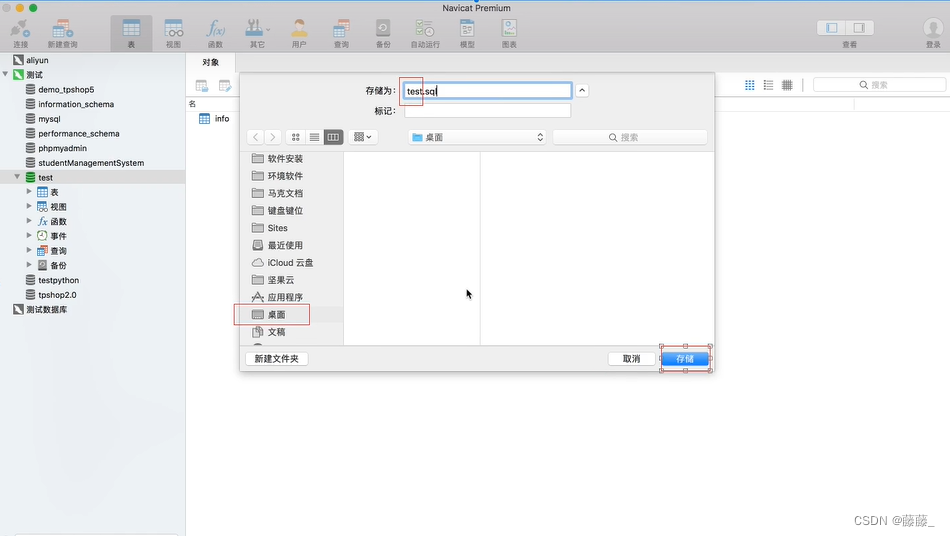Open the Function f(x) toolbar icon
This screenshot has width=950, height=536.
[215, 33]
